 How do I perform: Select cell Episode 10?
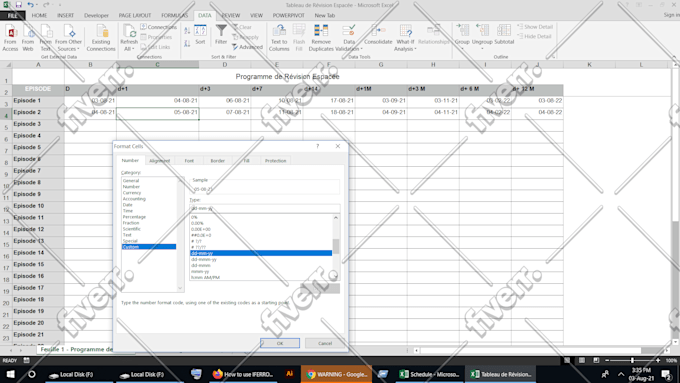(x=38, y=206)
